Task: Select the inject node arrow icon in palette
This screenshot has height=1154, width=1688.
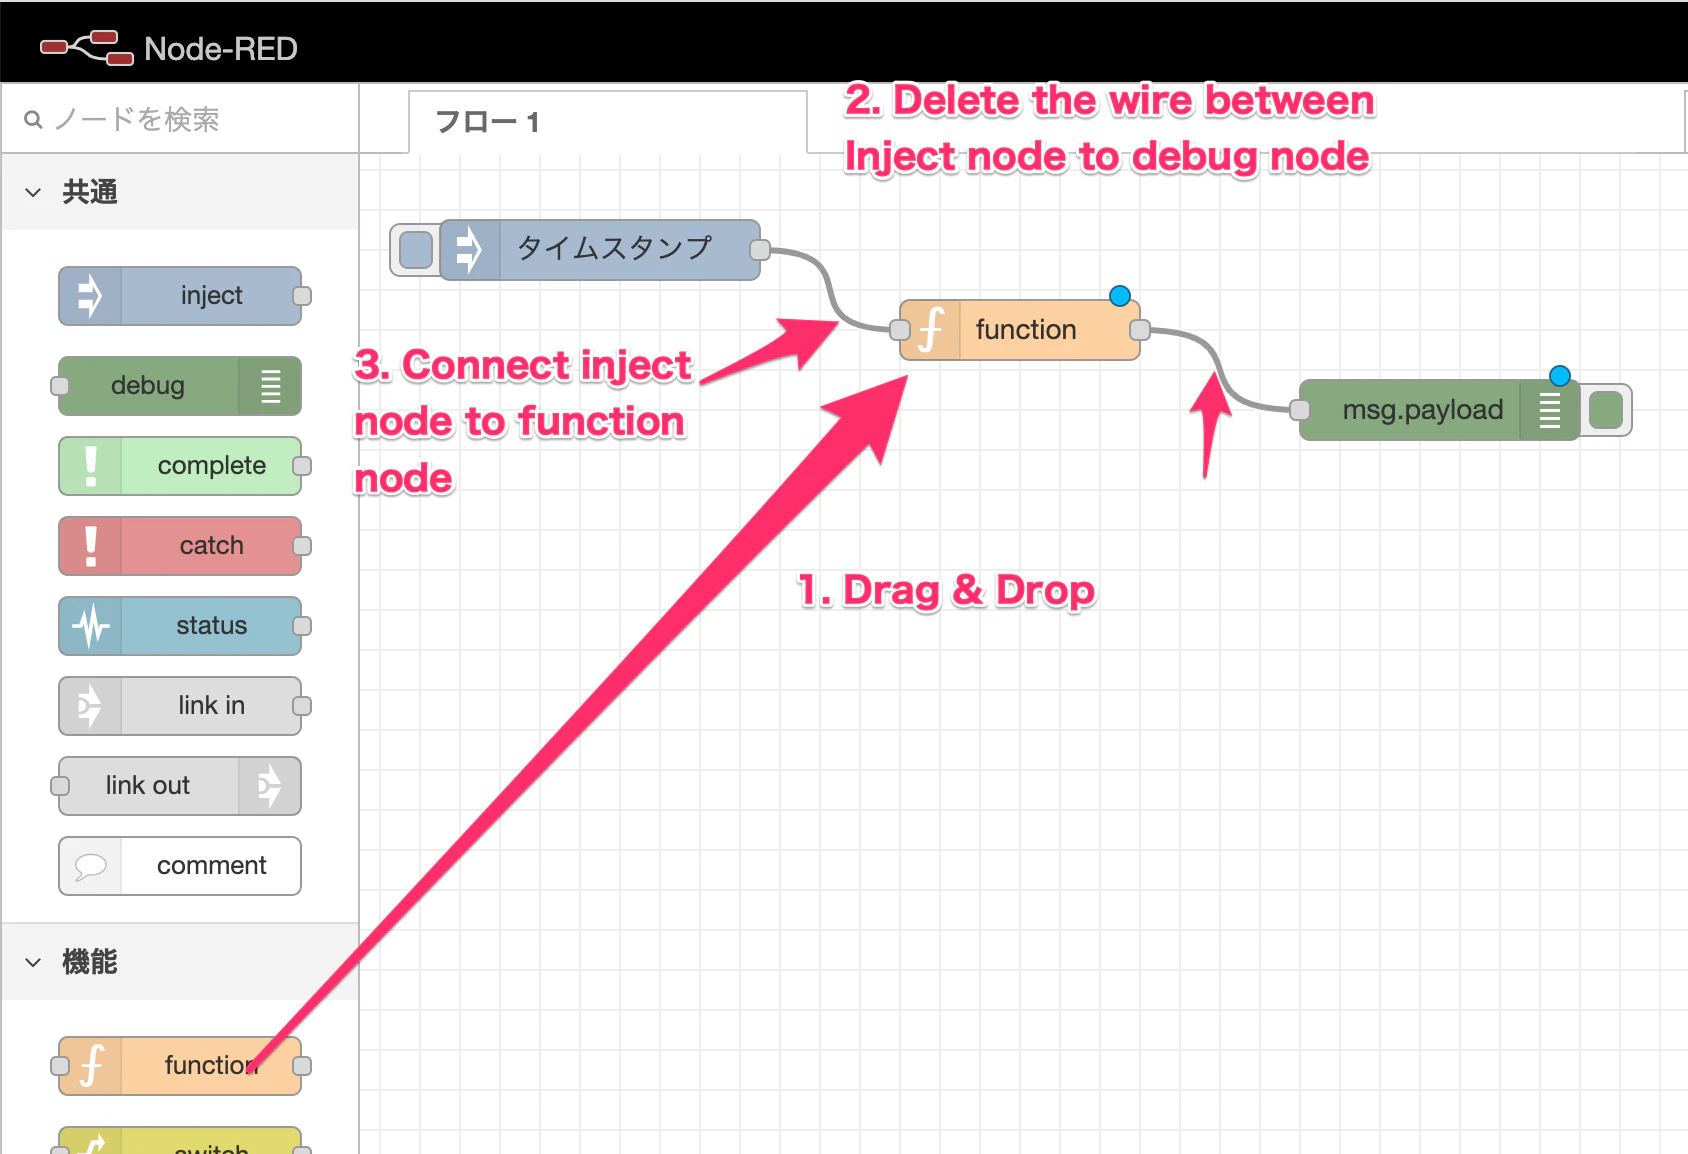Action: [90, 296]
